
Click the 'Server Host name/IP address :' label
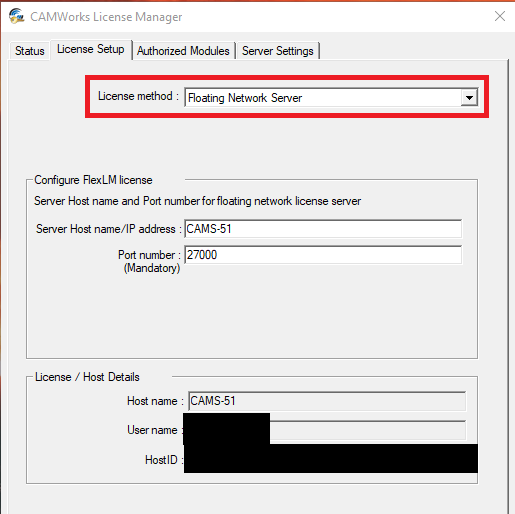point(109,229)
